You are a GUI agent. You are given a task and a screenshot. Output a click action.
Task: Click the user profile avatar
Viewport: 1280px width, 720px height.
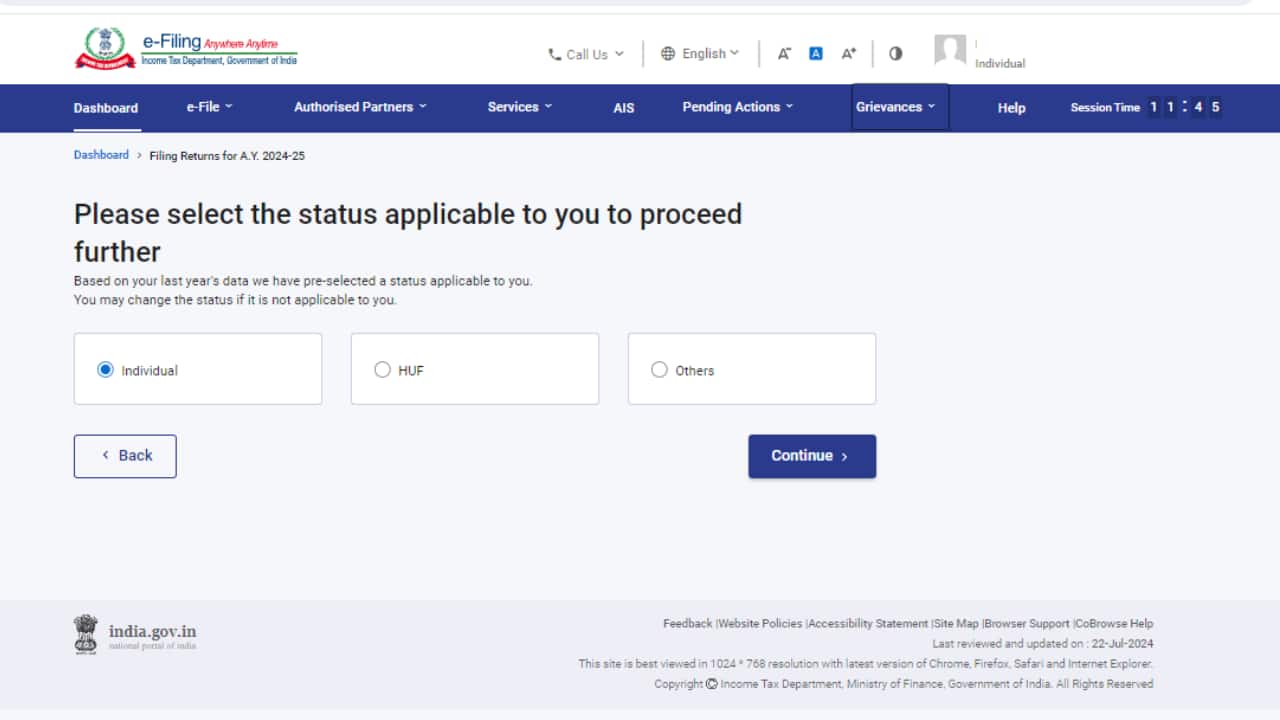click(x=950, y=50)
